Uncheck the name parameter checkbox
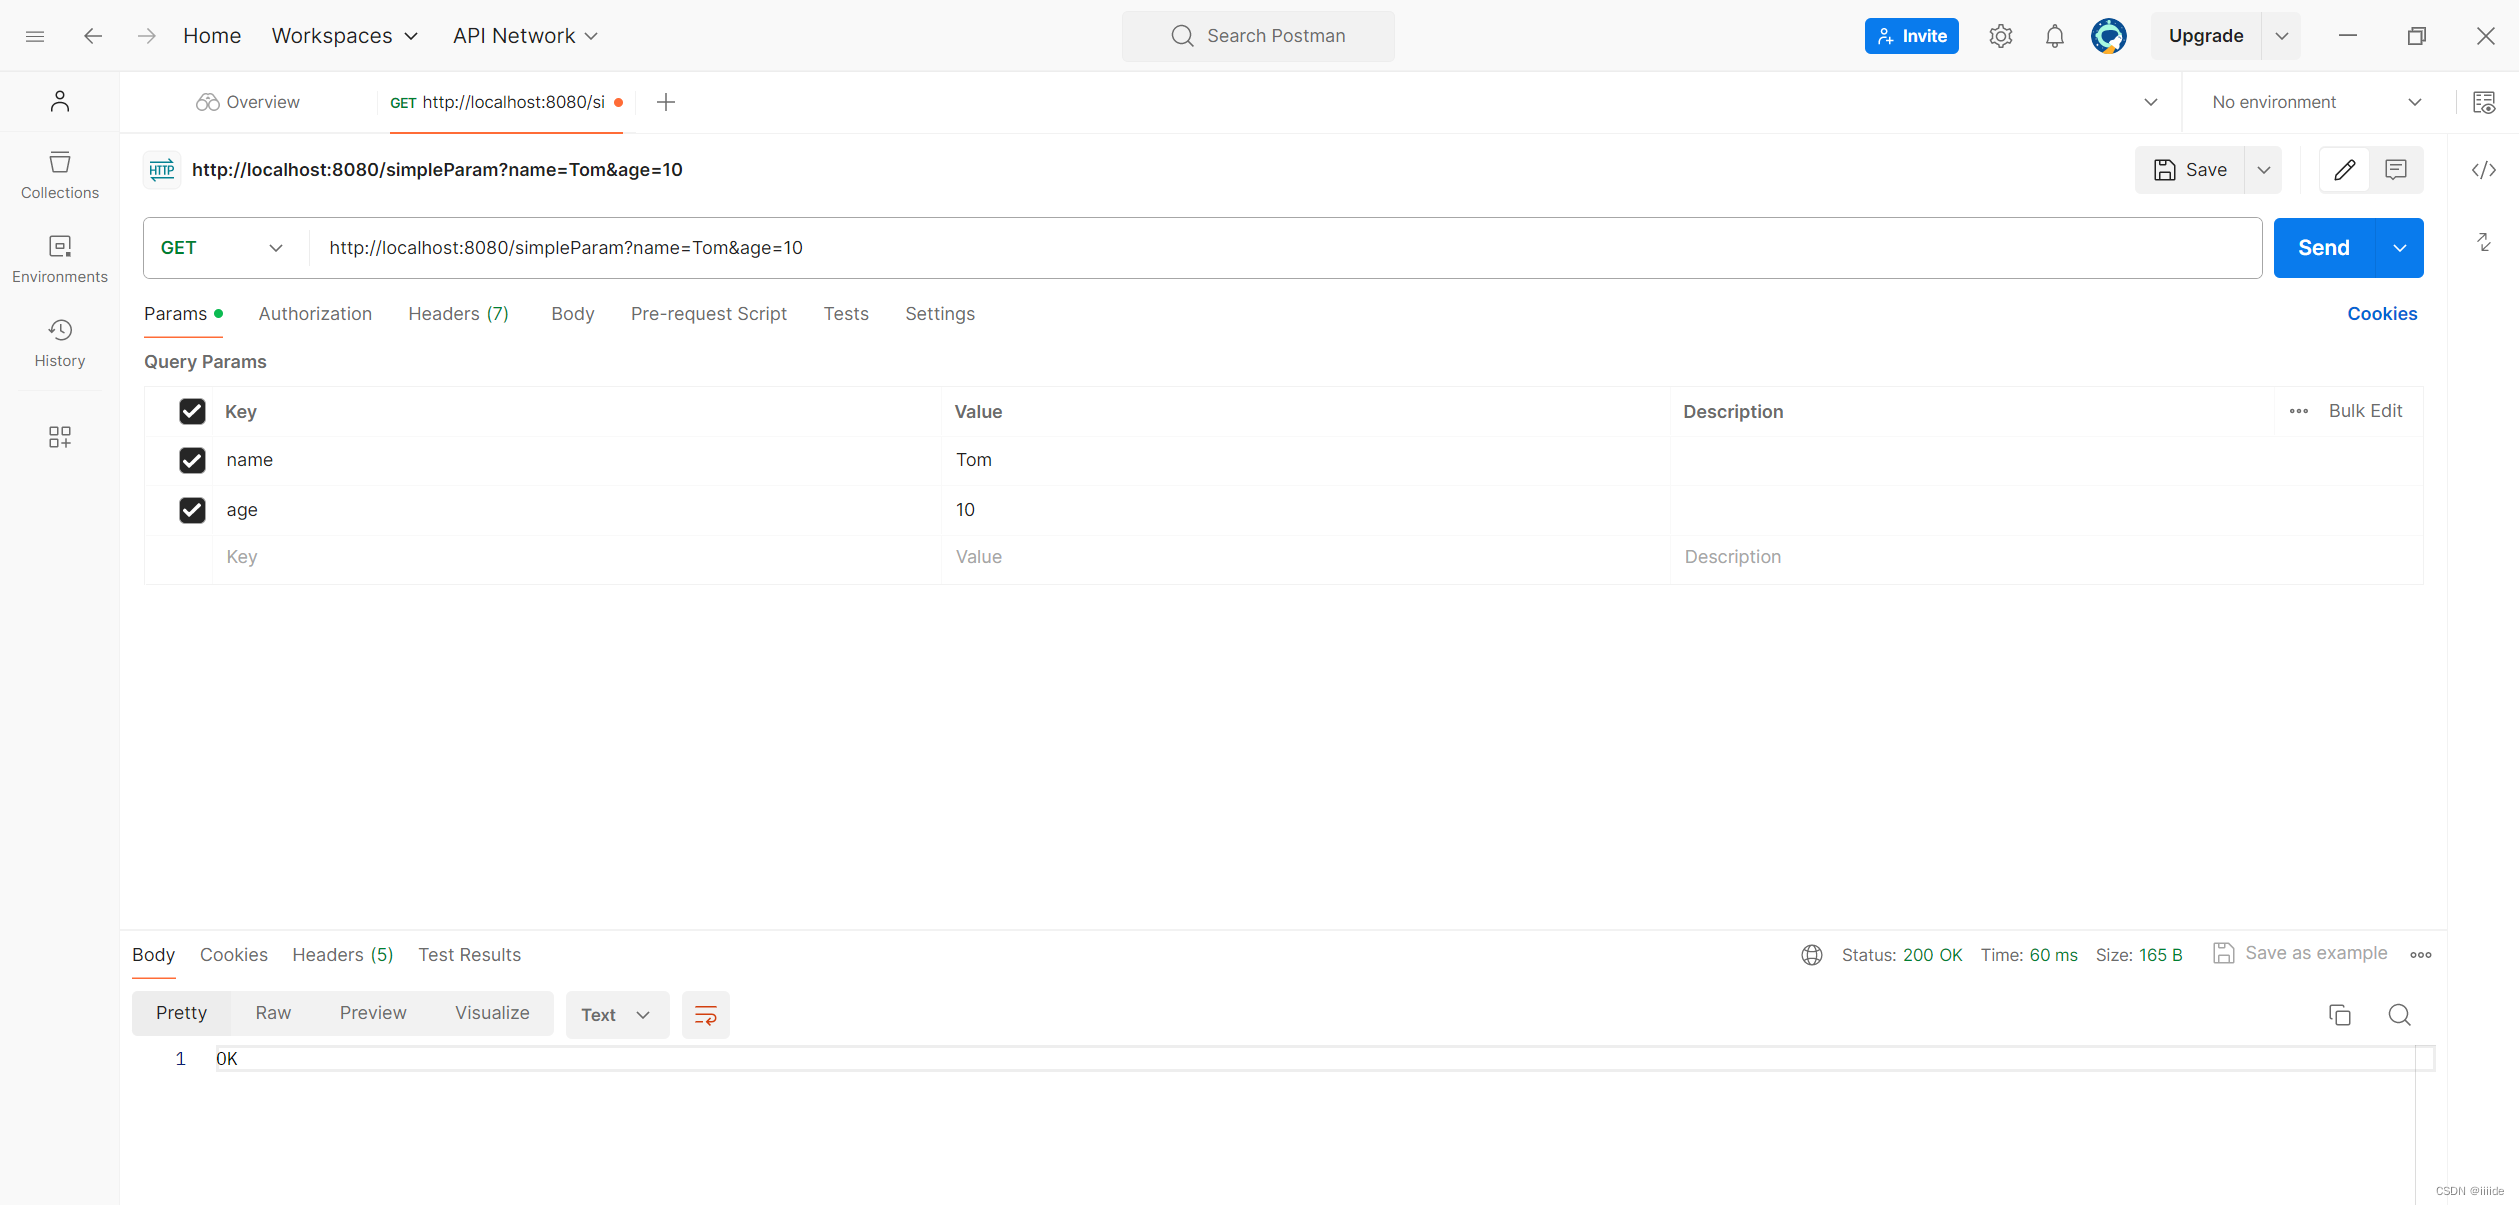The width and height of the screenshot is (2519, 1205). coord(192,460)
